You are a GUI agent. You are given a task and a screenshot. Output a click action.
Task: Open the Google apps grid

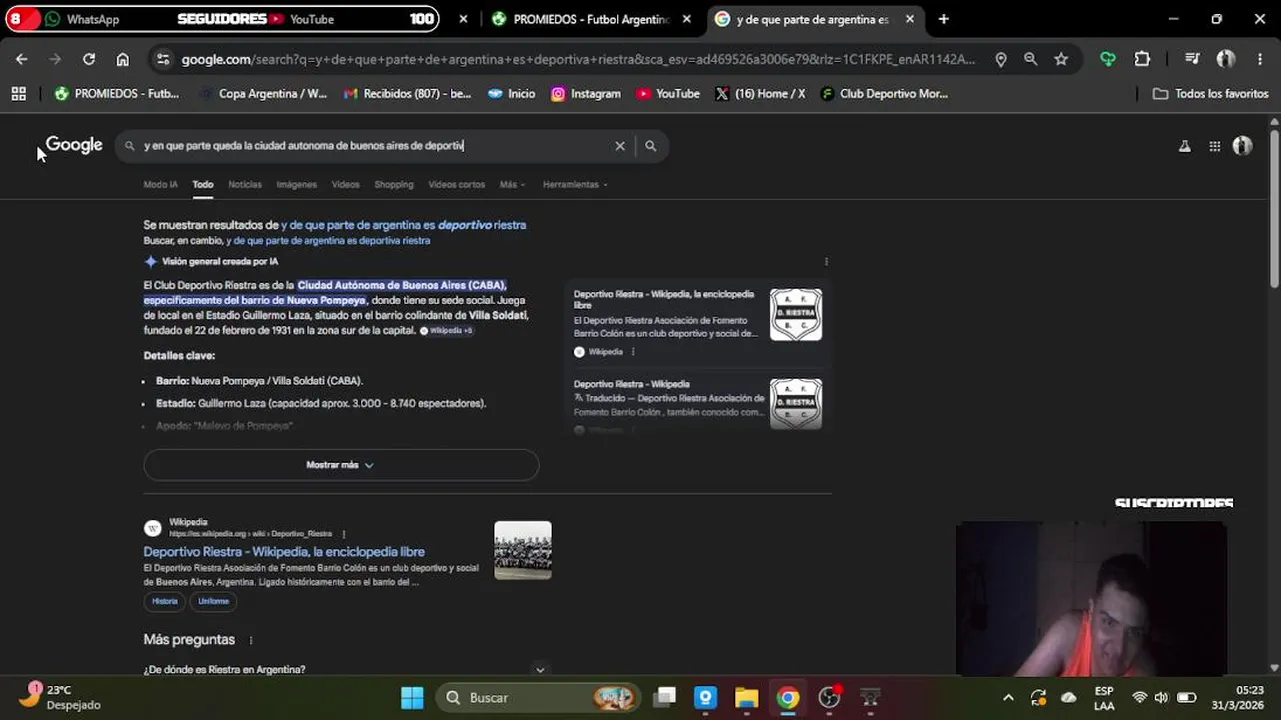tap(1214, 146)
